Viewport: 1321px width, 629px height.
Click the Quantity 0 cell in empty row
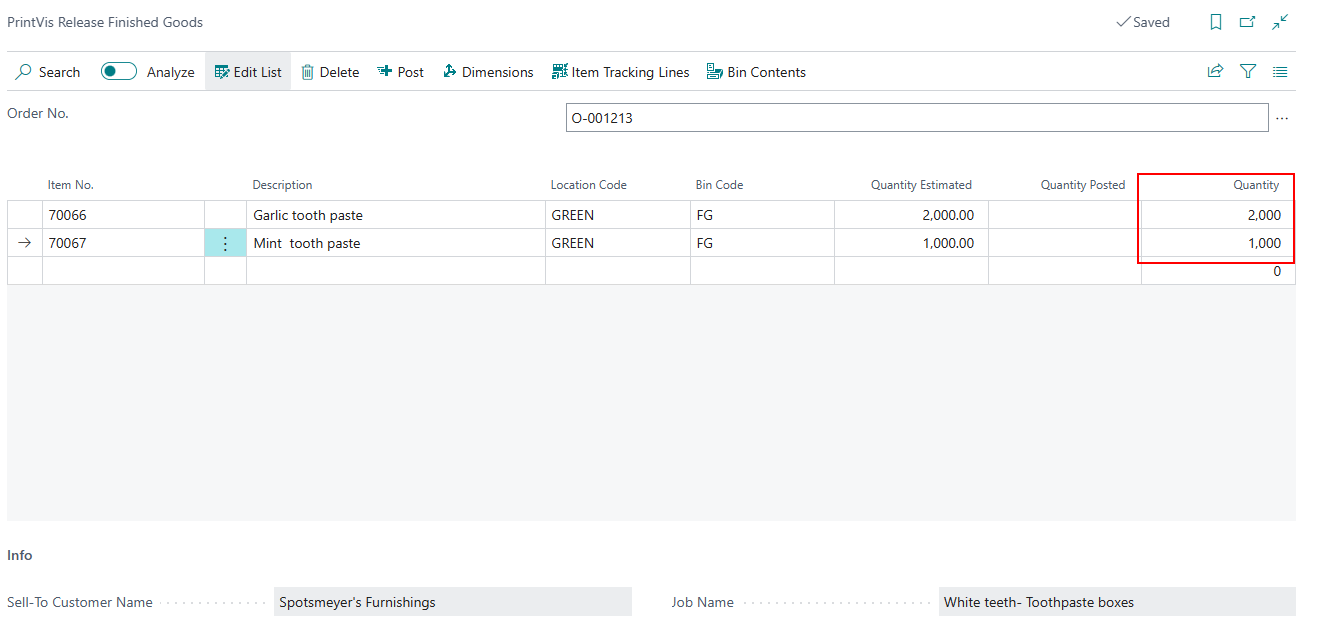pyautogui.click(x=1218, y=271)
